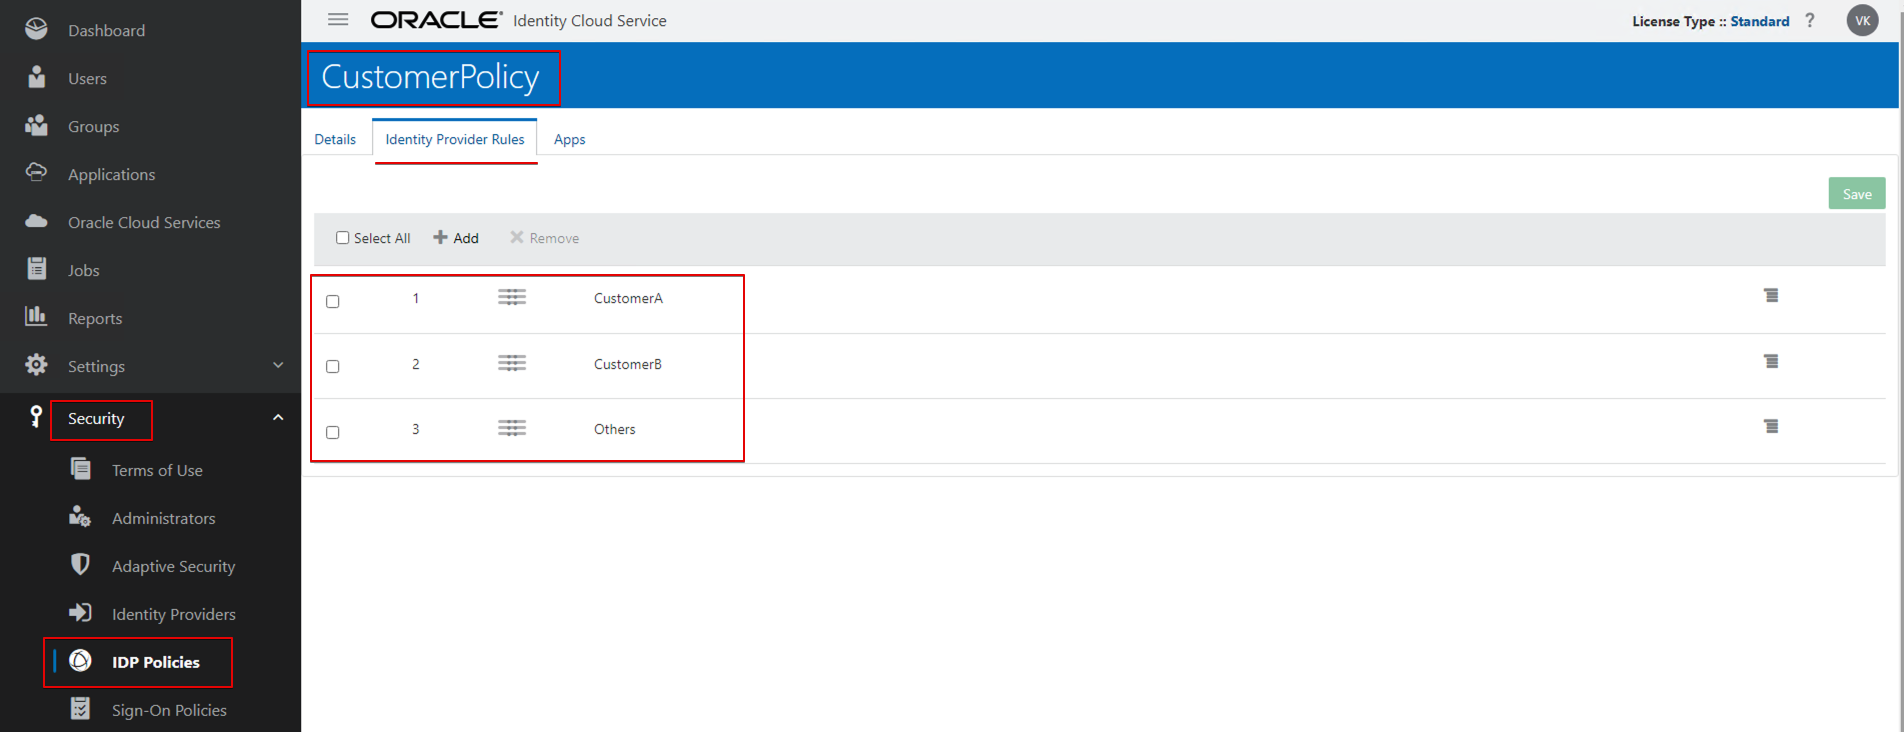Click the Oracle Cloud Services cloud icon
The width and height of the screenshot is (1904, 732).
pos(36,221)
